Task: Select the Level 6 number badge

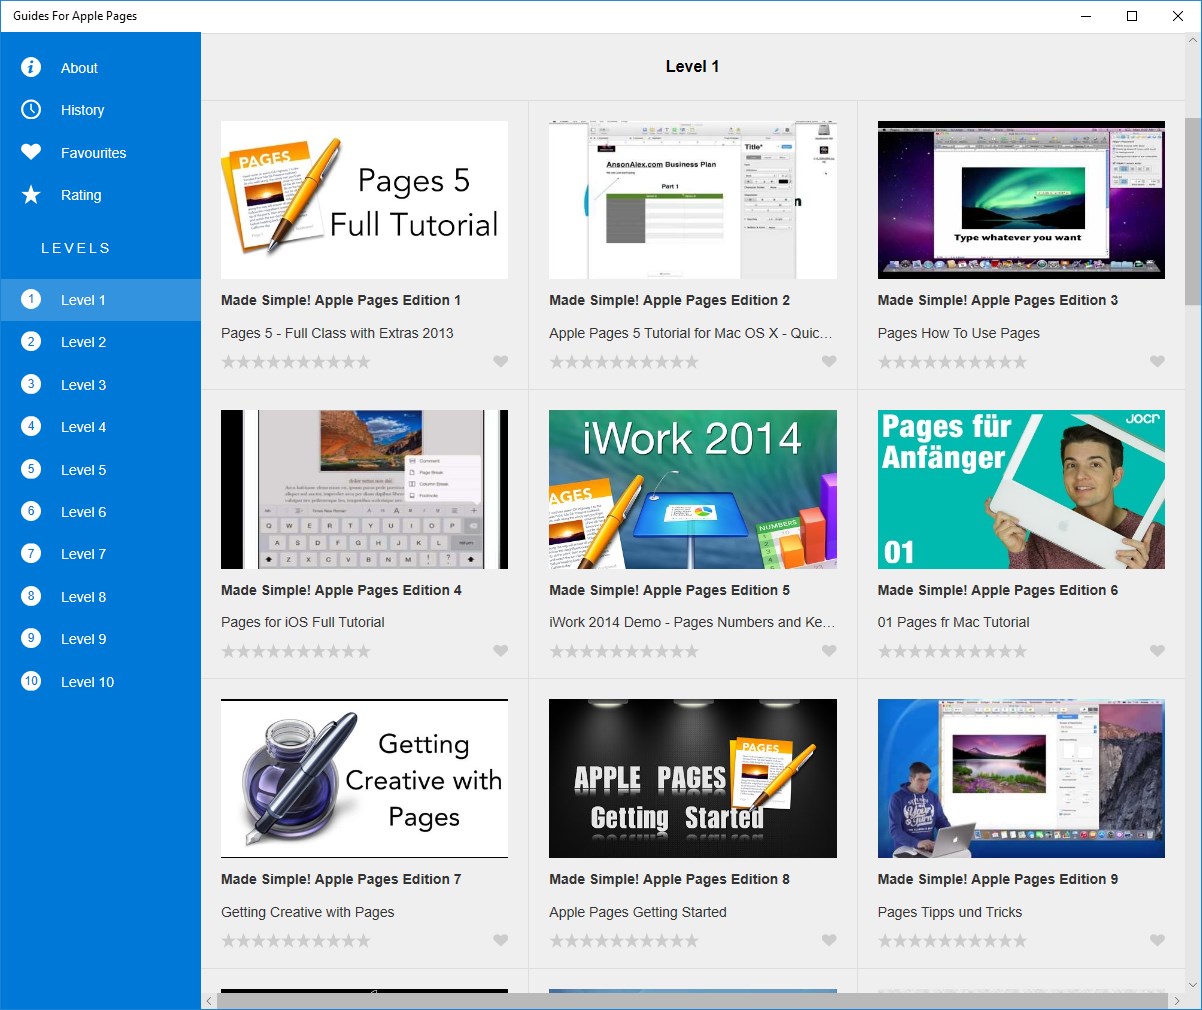Action: [31, 511]
